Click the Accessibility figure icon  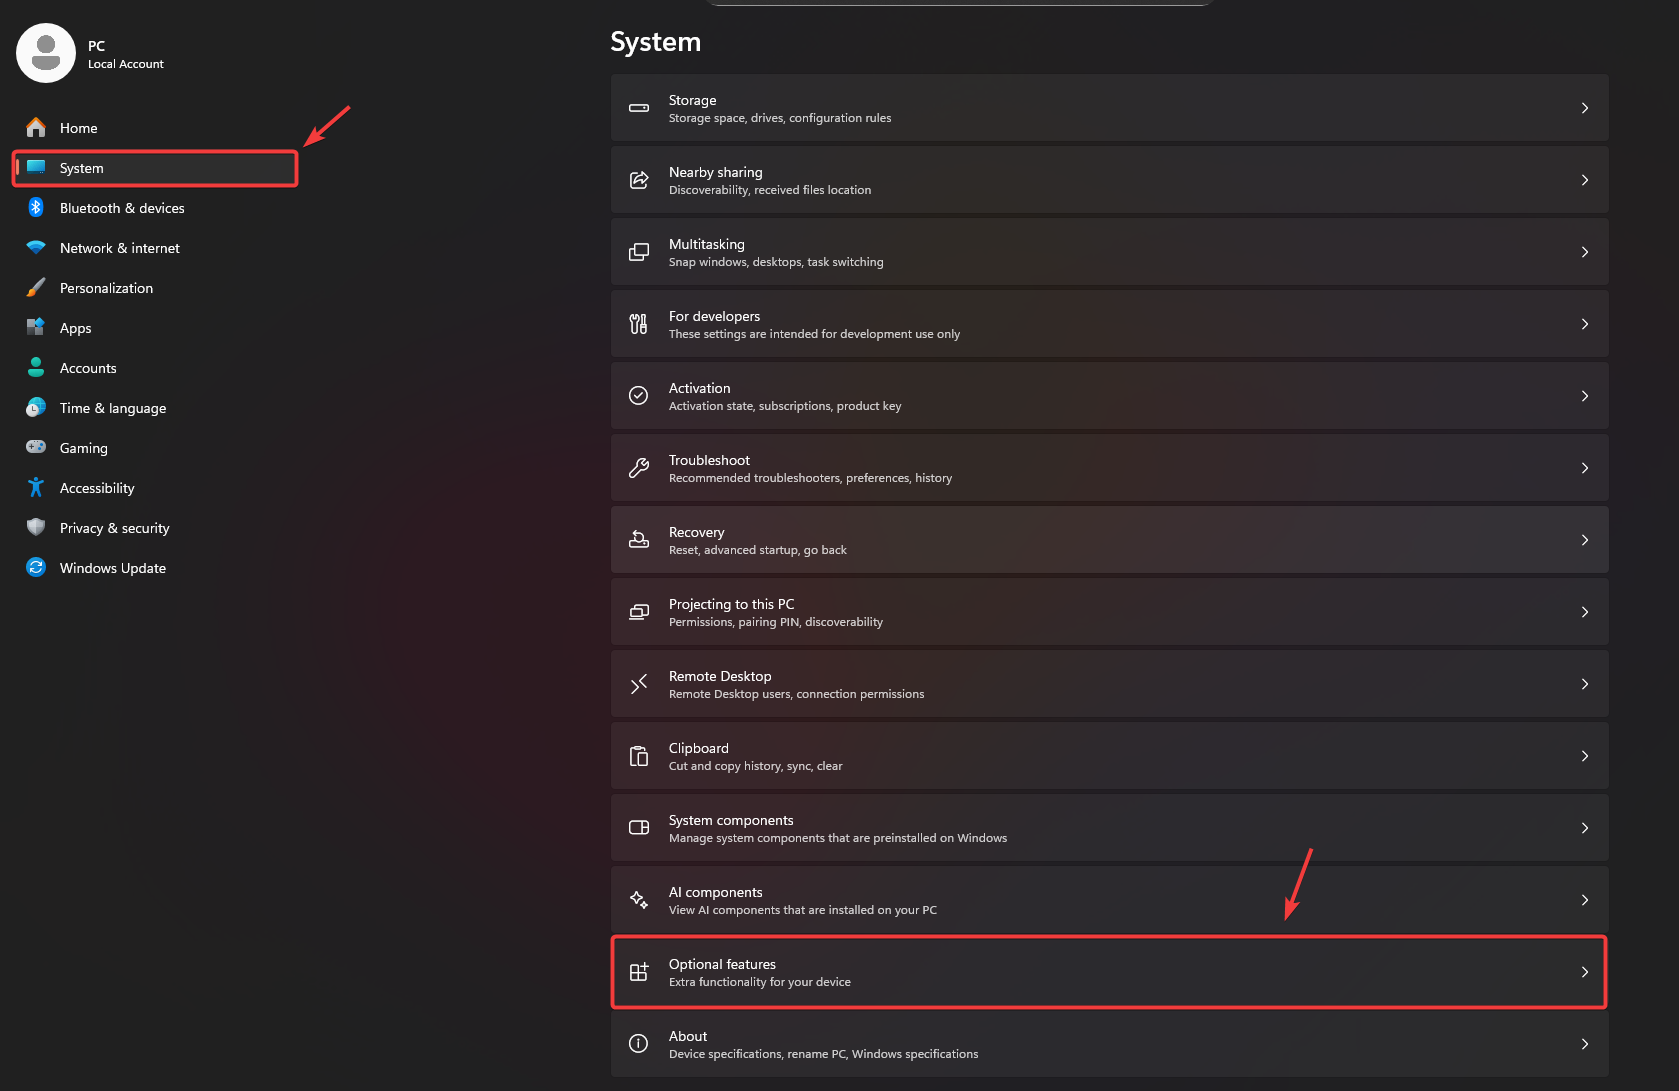(36, 488)
